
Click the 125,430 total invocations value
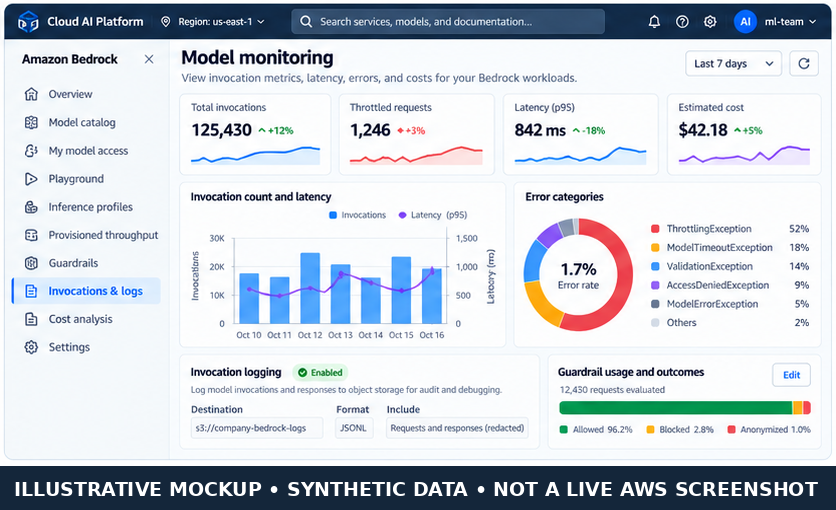coord(221,130)
